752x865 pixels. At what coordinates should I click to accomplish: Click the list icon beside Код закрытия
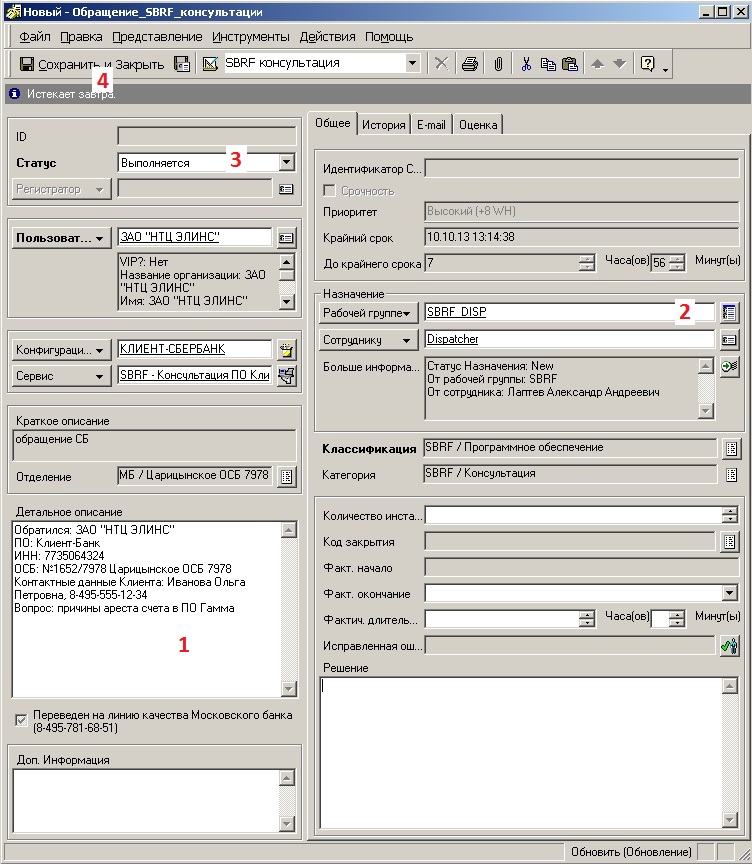(x=729, y=542)
